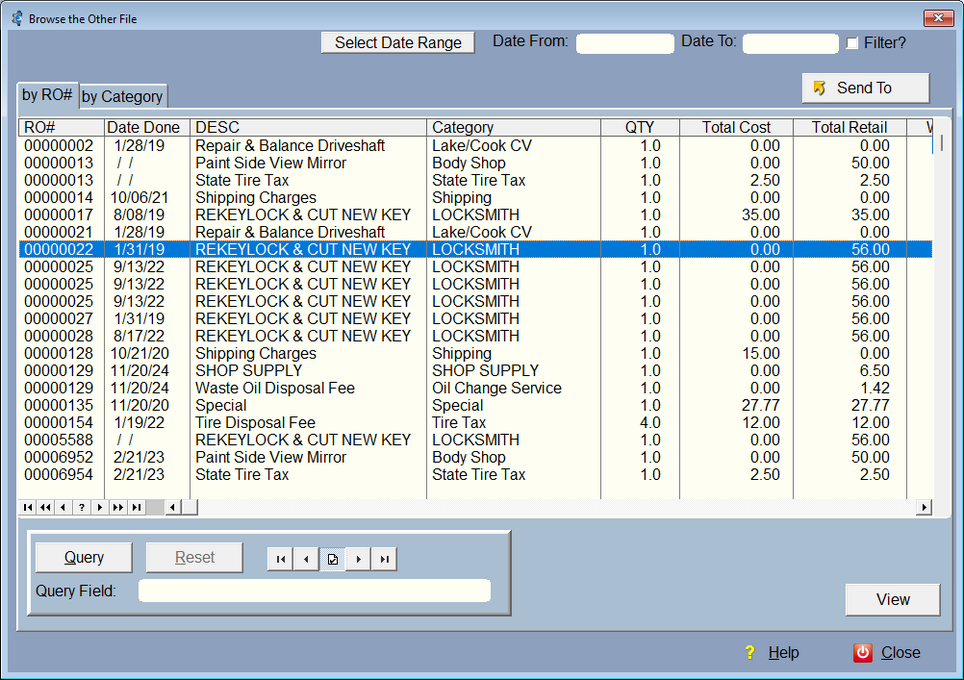Select RO 00005588 REKEYLOCK row

pyautogui.click(x=476, y=440)
